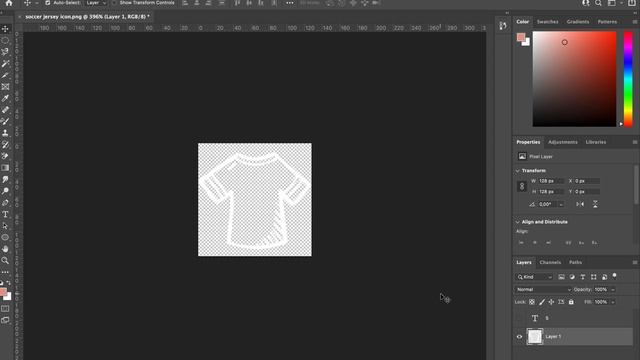
Task: Flip vertically in Transform section
Action: 595,204
